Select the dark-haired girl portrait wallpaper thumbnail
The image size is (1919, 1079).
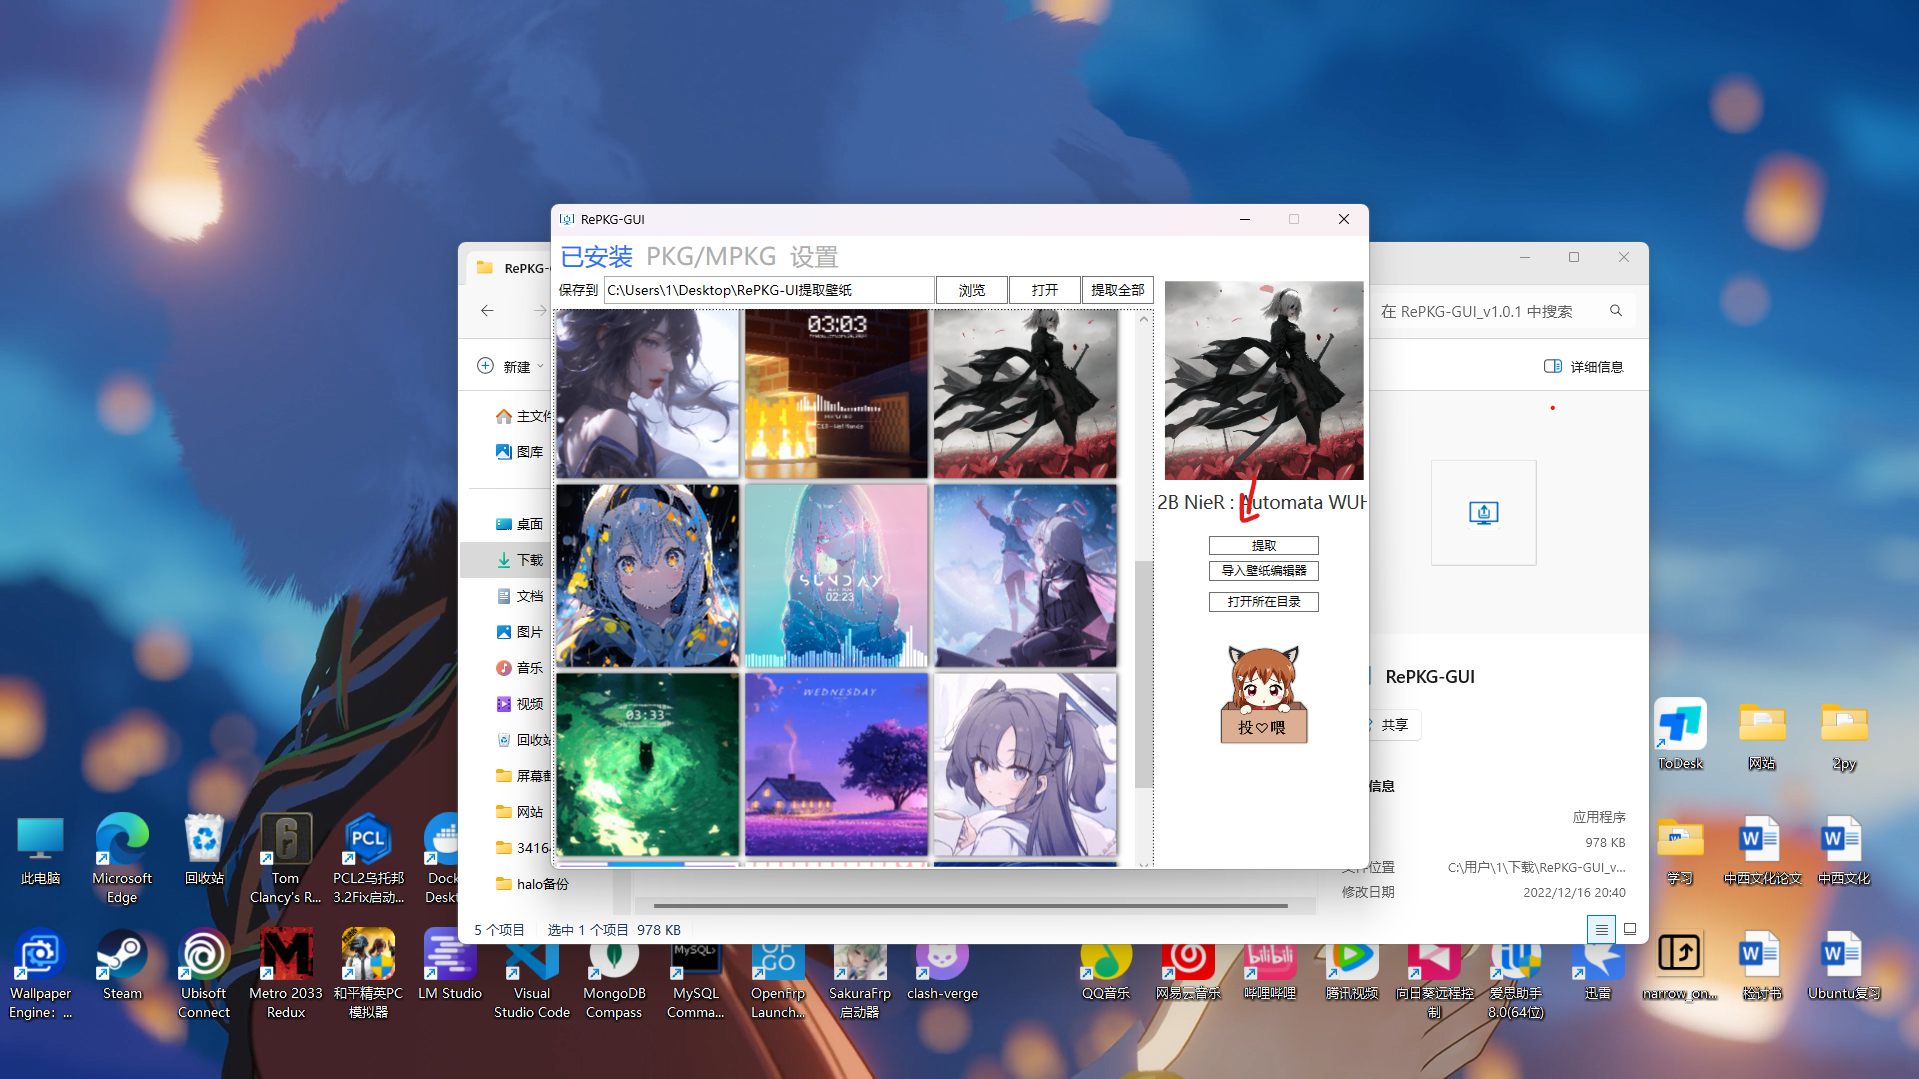(x=647, y=394)
